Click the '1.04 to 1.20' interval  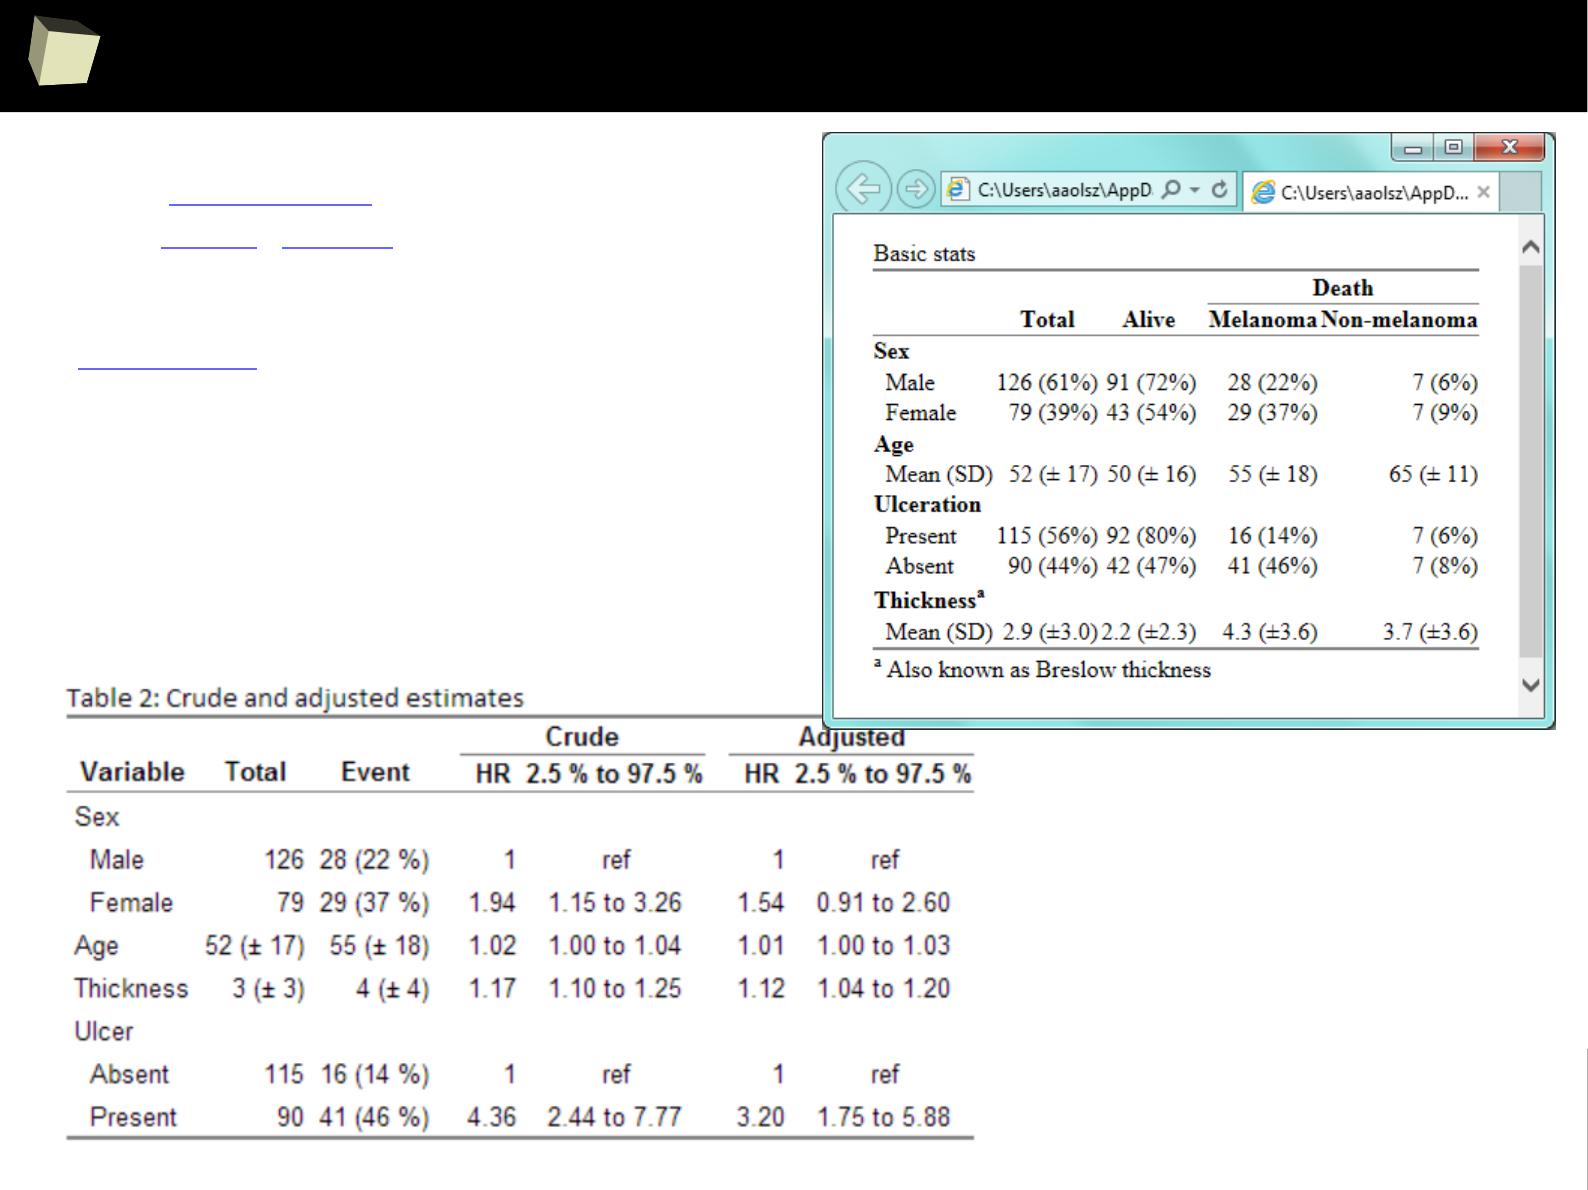point(883,989)
